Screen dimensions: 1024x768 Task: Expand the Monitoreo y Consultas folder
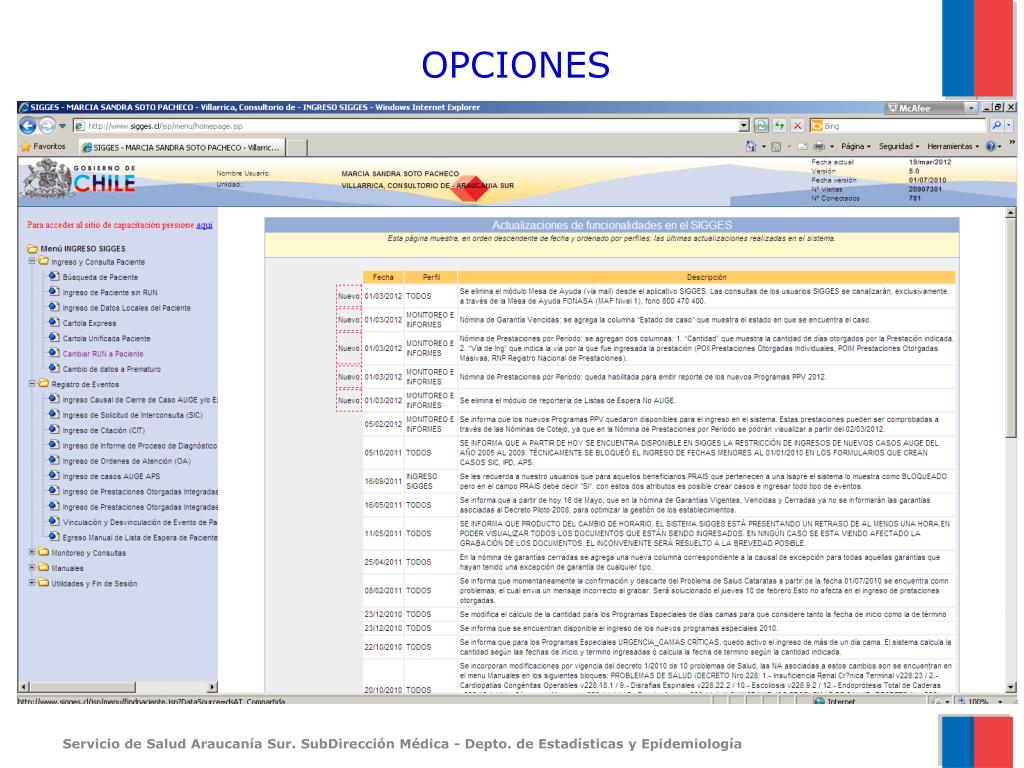tap(31, 552)
